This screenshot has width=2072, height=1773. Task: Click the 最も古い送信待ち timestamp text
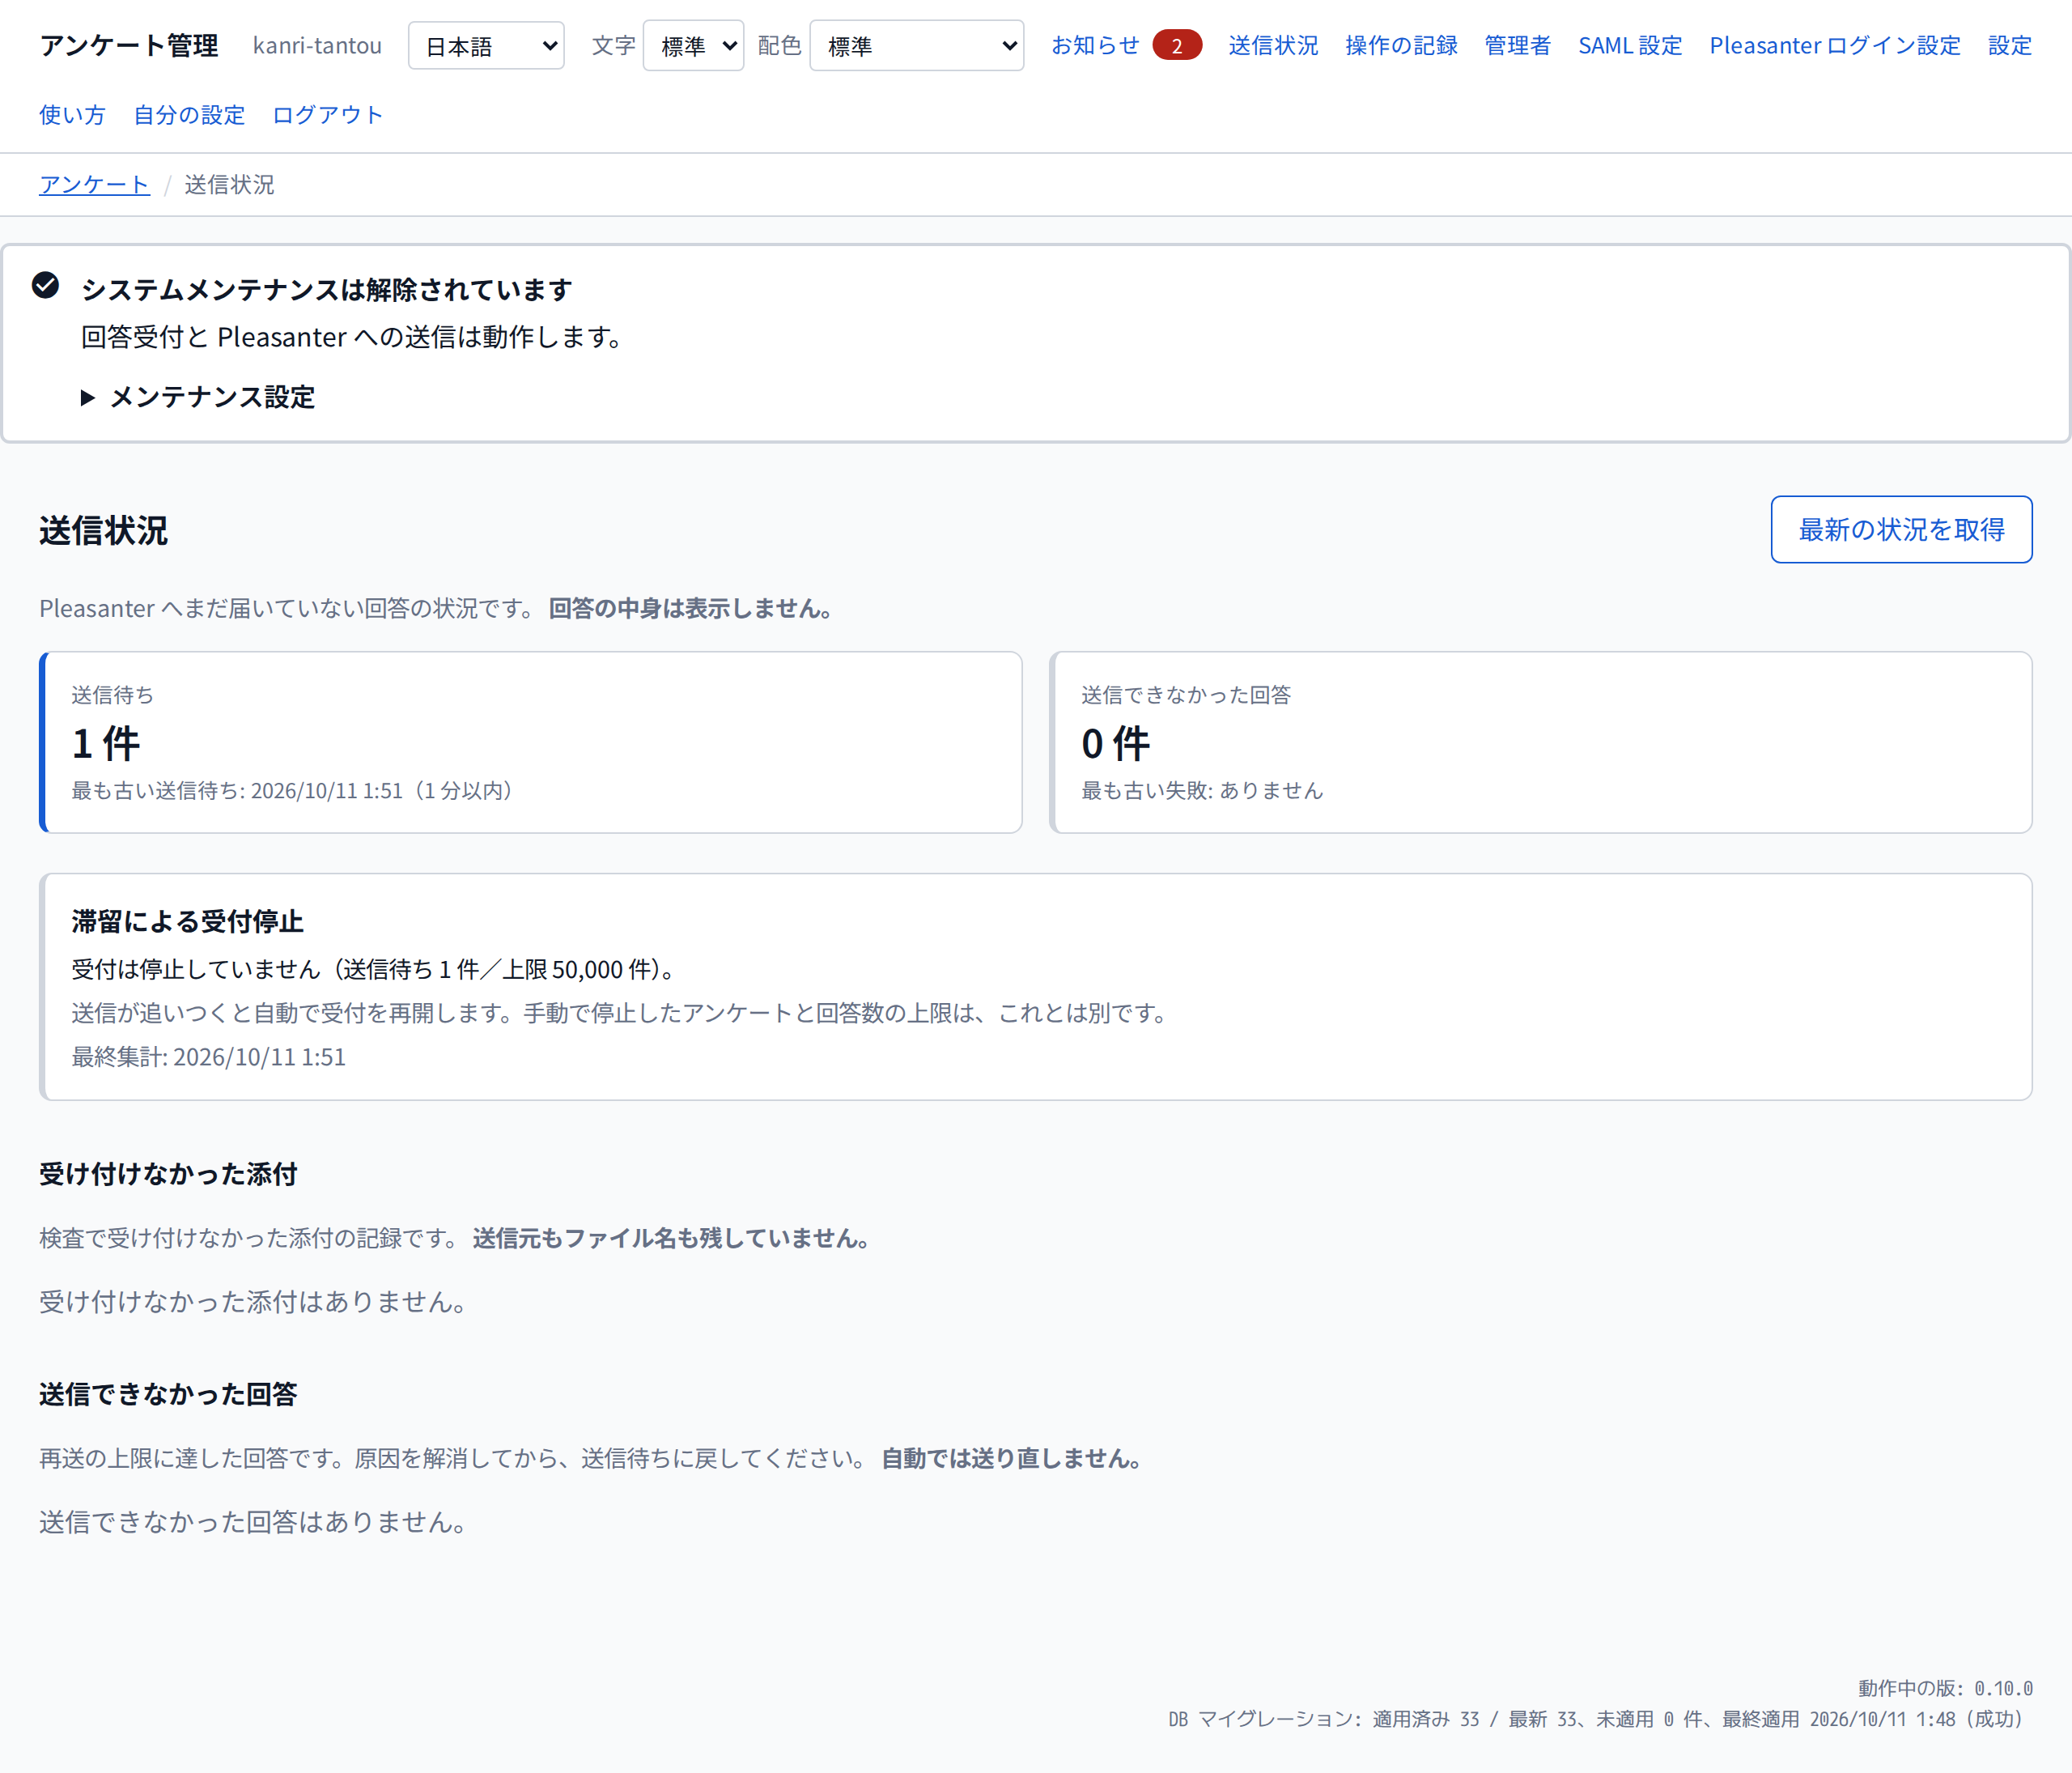(x=292, y=790)
